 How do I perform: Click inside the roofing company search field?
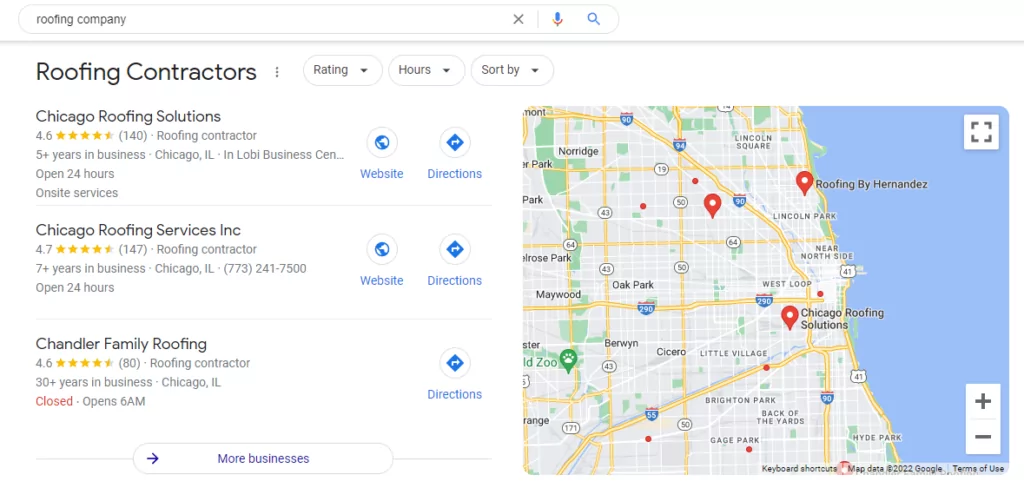click(268, 19)
